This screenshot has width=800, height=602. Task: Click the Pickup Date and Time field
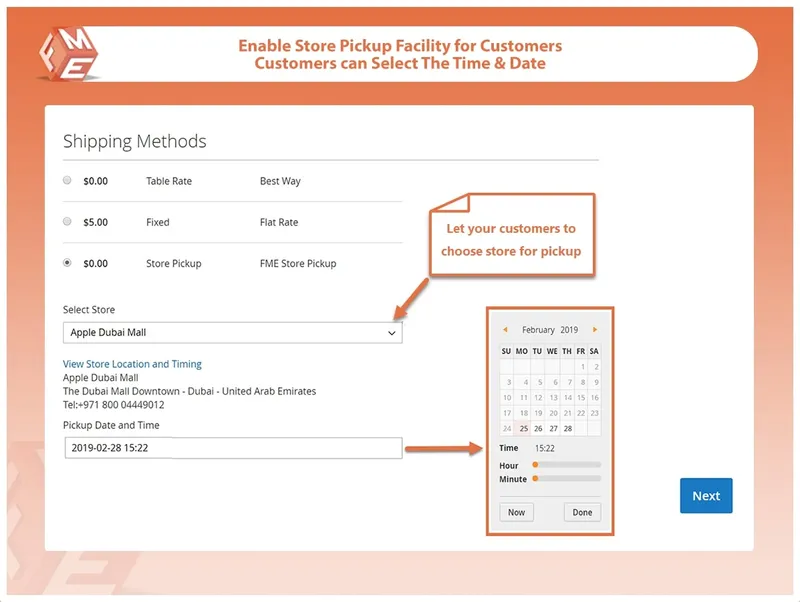point(233,448)
